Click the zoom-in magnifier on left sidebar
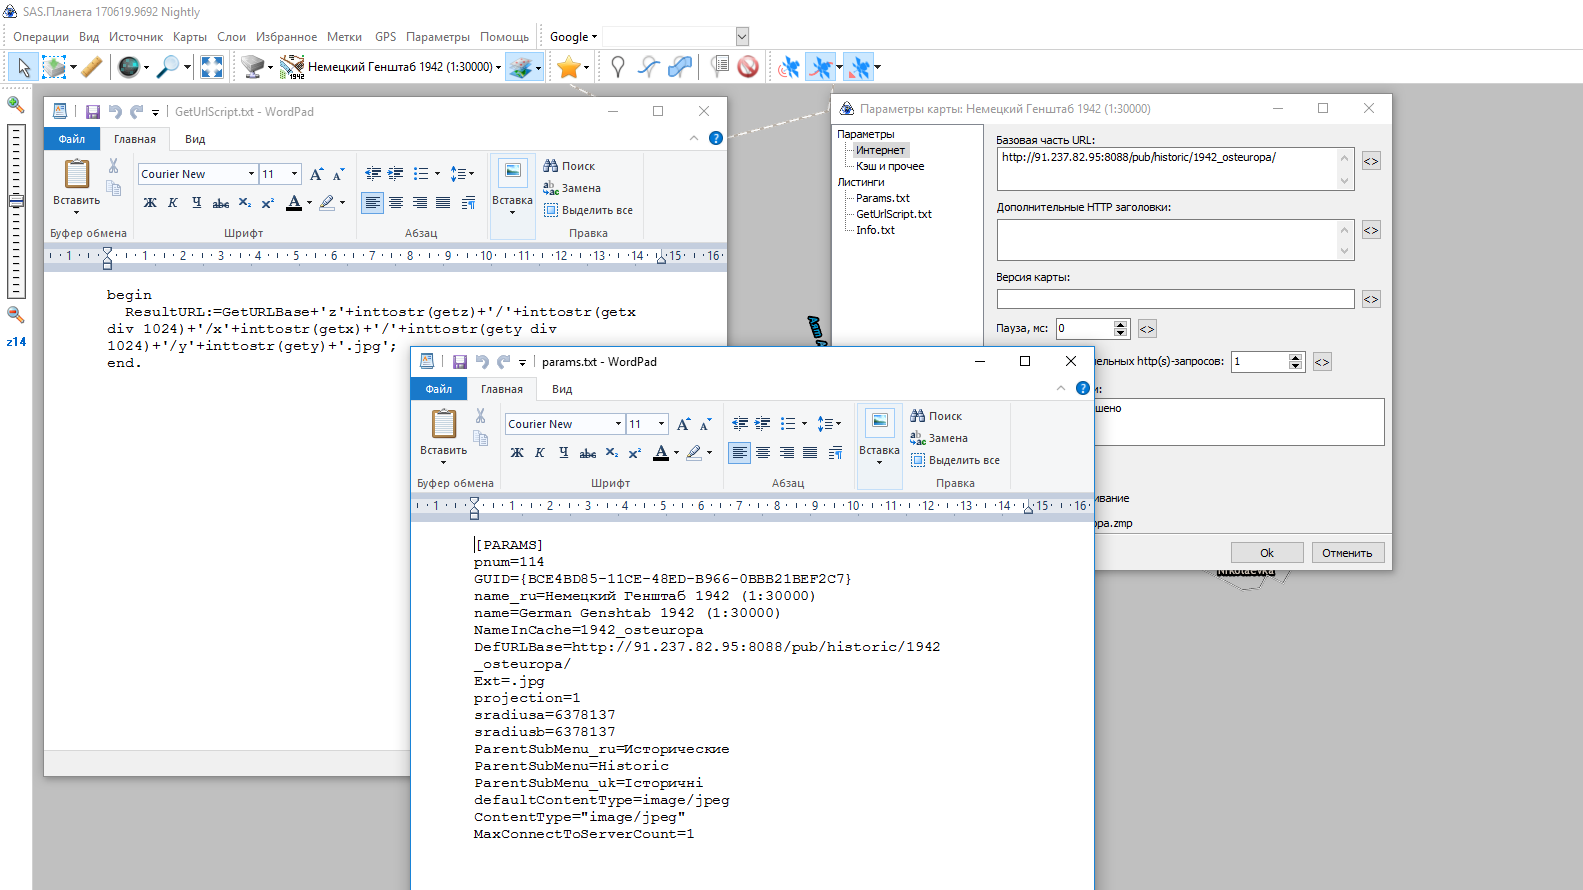Image resolution: width=1583 pixels, height=890 pixels. click(x=16, y=104)
